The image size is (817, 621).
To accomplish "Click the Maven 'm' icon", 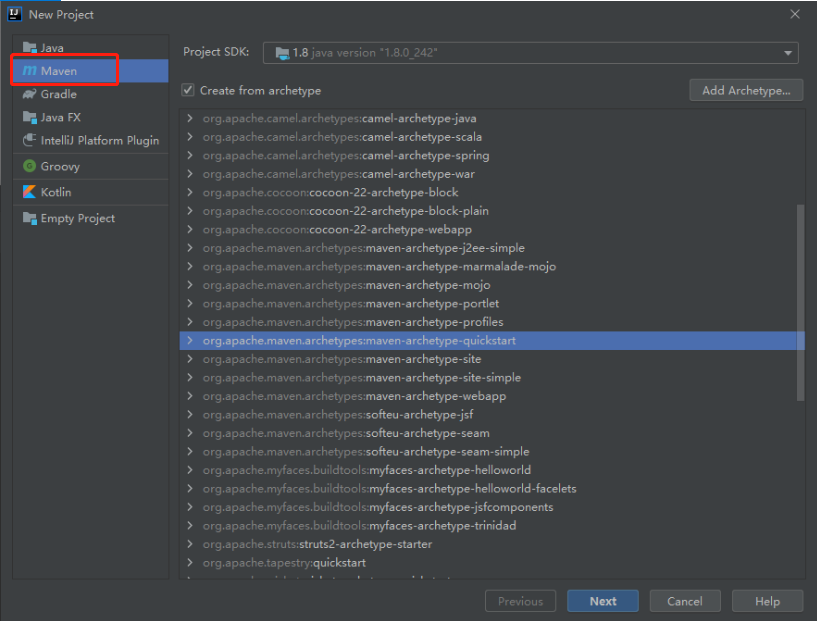I will click(x=29, y=71).
